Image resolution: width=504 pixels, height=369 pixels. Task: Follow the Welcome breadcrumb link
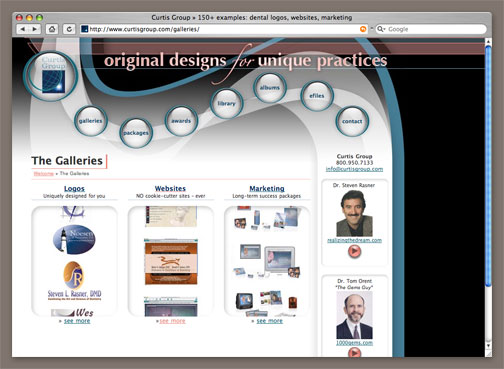point(44,174)
